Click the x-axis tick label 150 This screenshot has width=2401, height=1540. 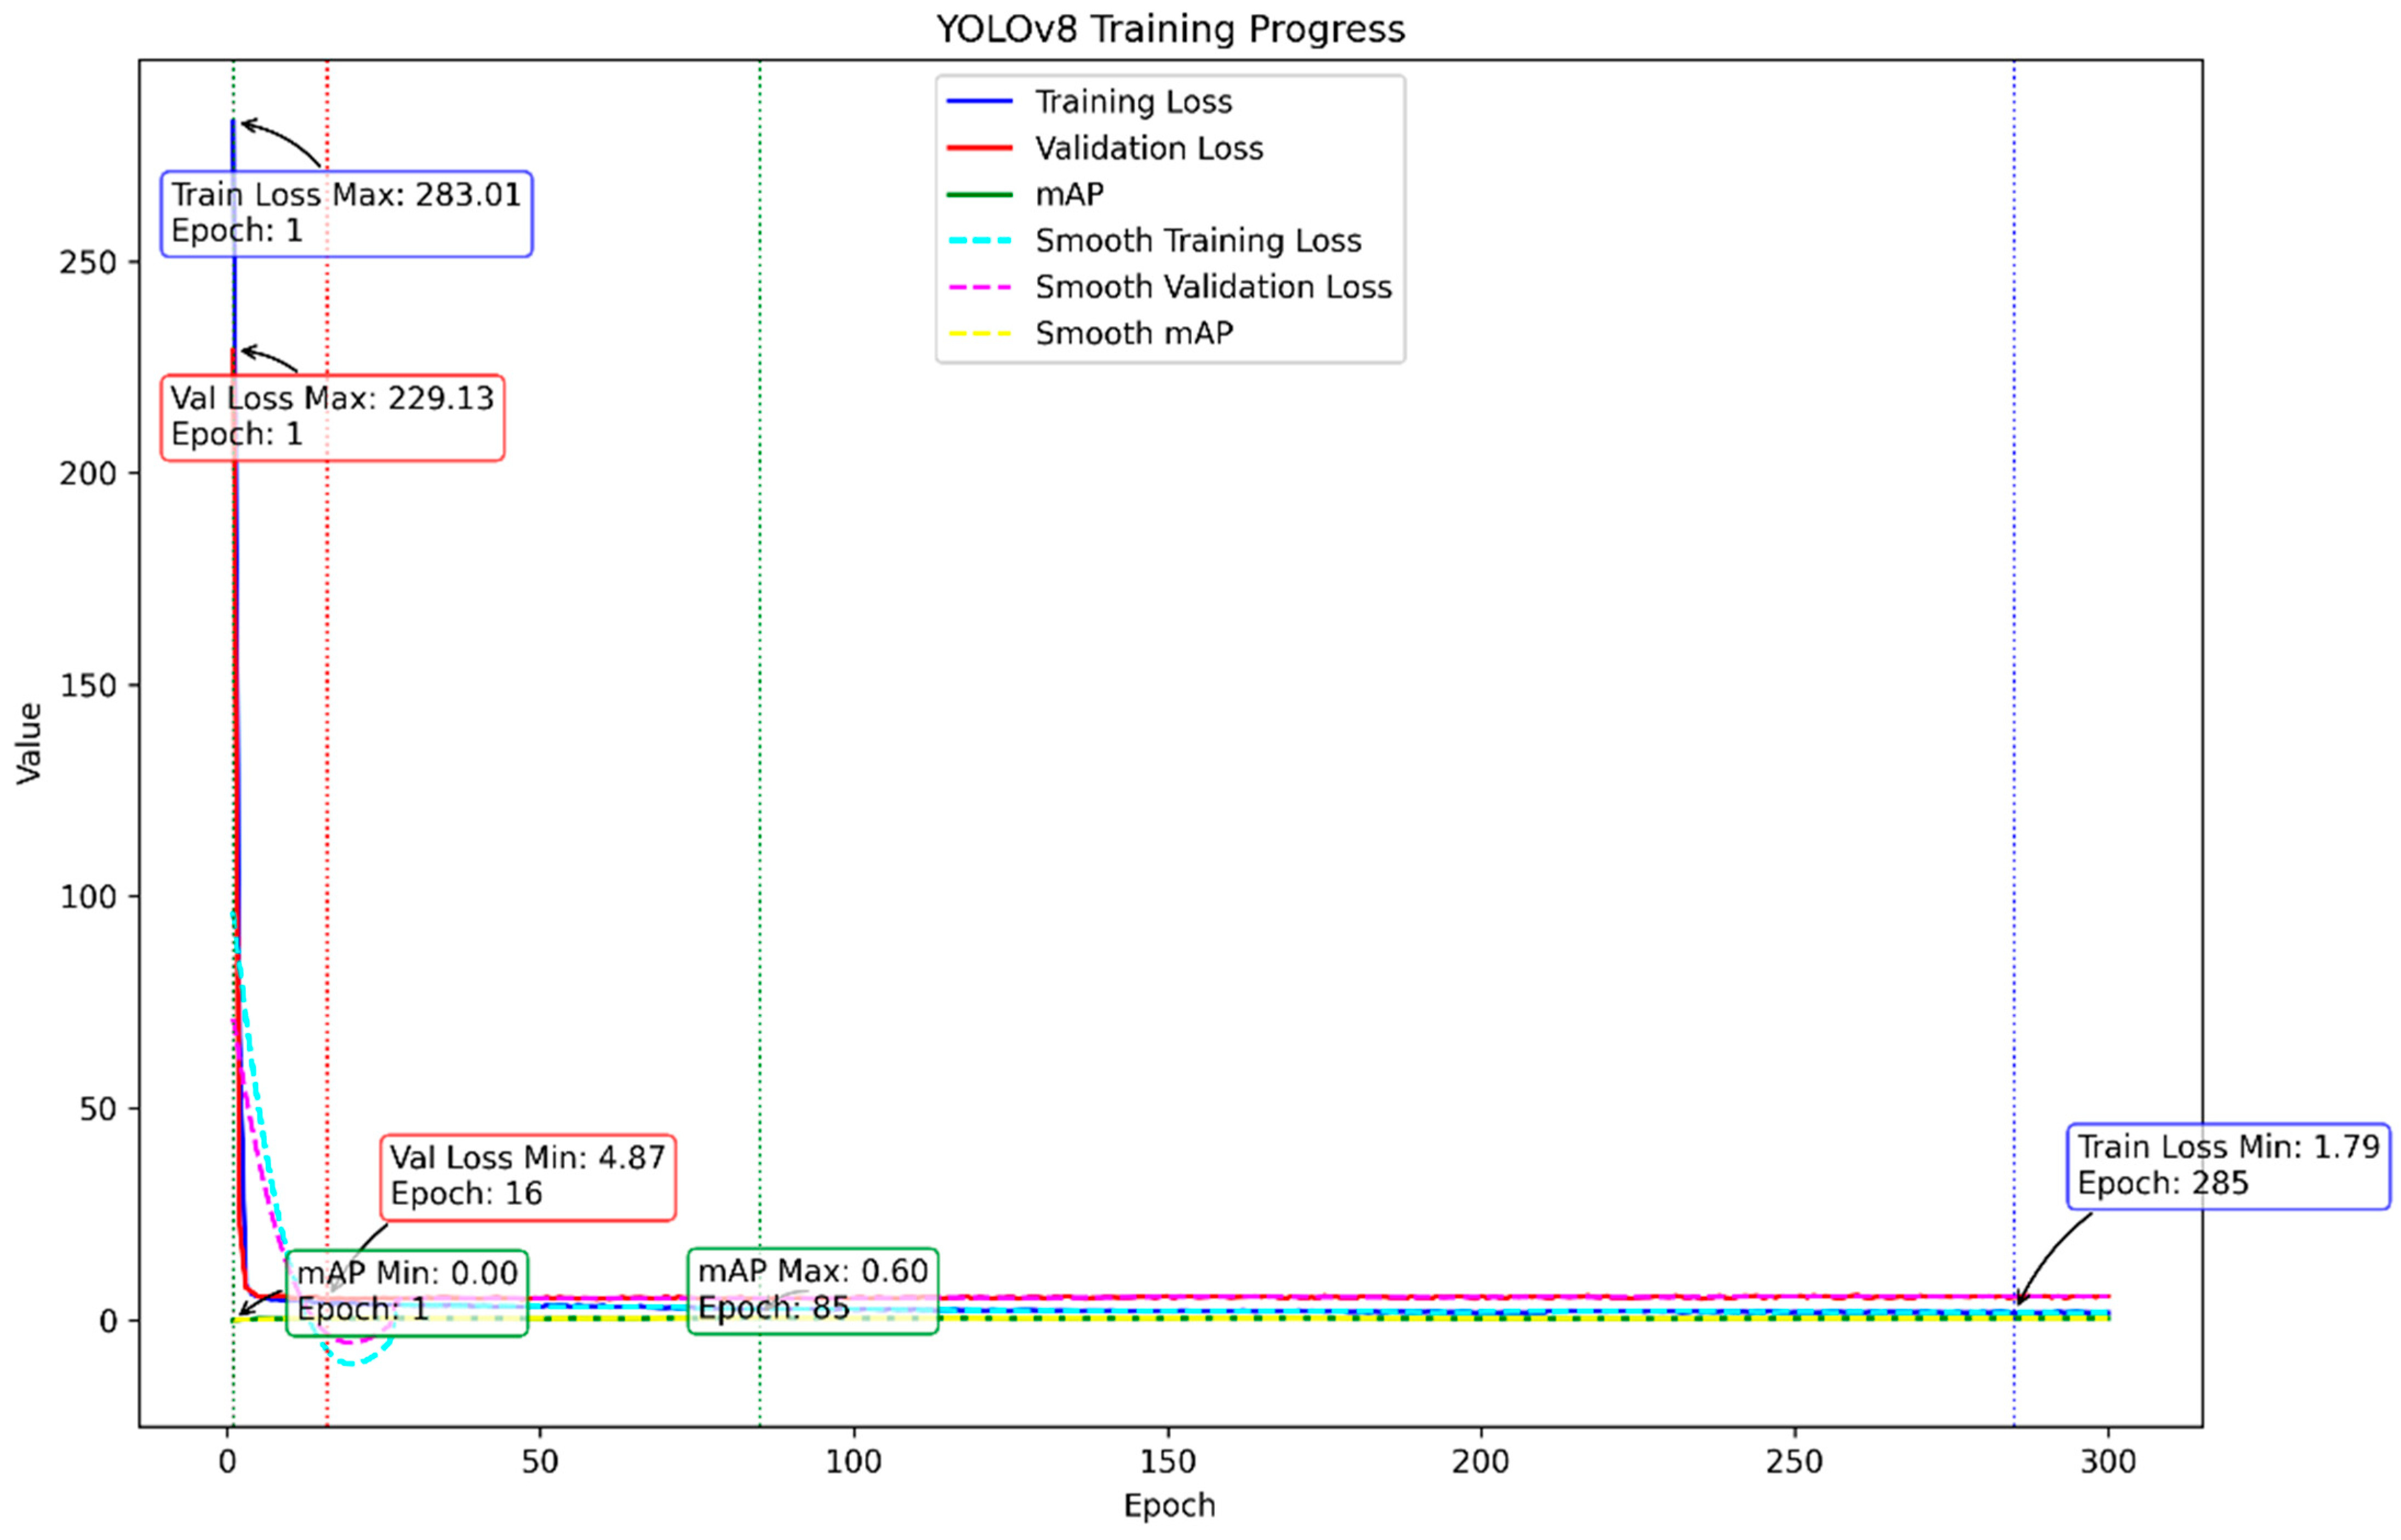[x=1167, y=1462]
